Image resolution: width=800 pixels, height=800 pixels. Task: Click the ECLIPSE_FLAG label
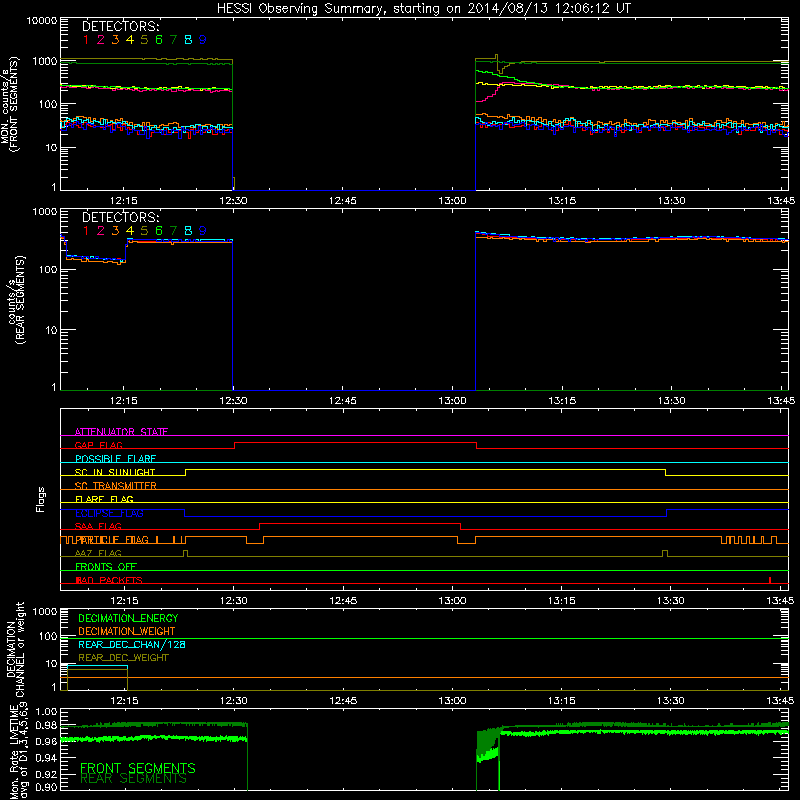tap(109, 513)
